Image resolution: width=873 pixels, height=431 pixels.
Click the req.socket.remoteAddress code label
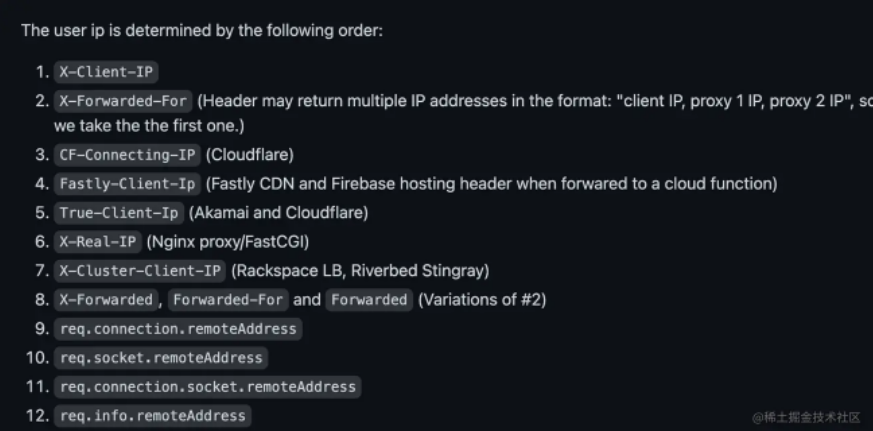[161, 358]
